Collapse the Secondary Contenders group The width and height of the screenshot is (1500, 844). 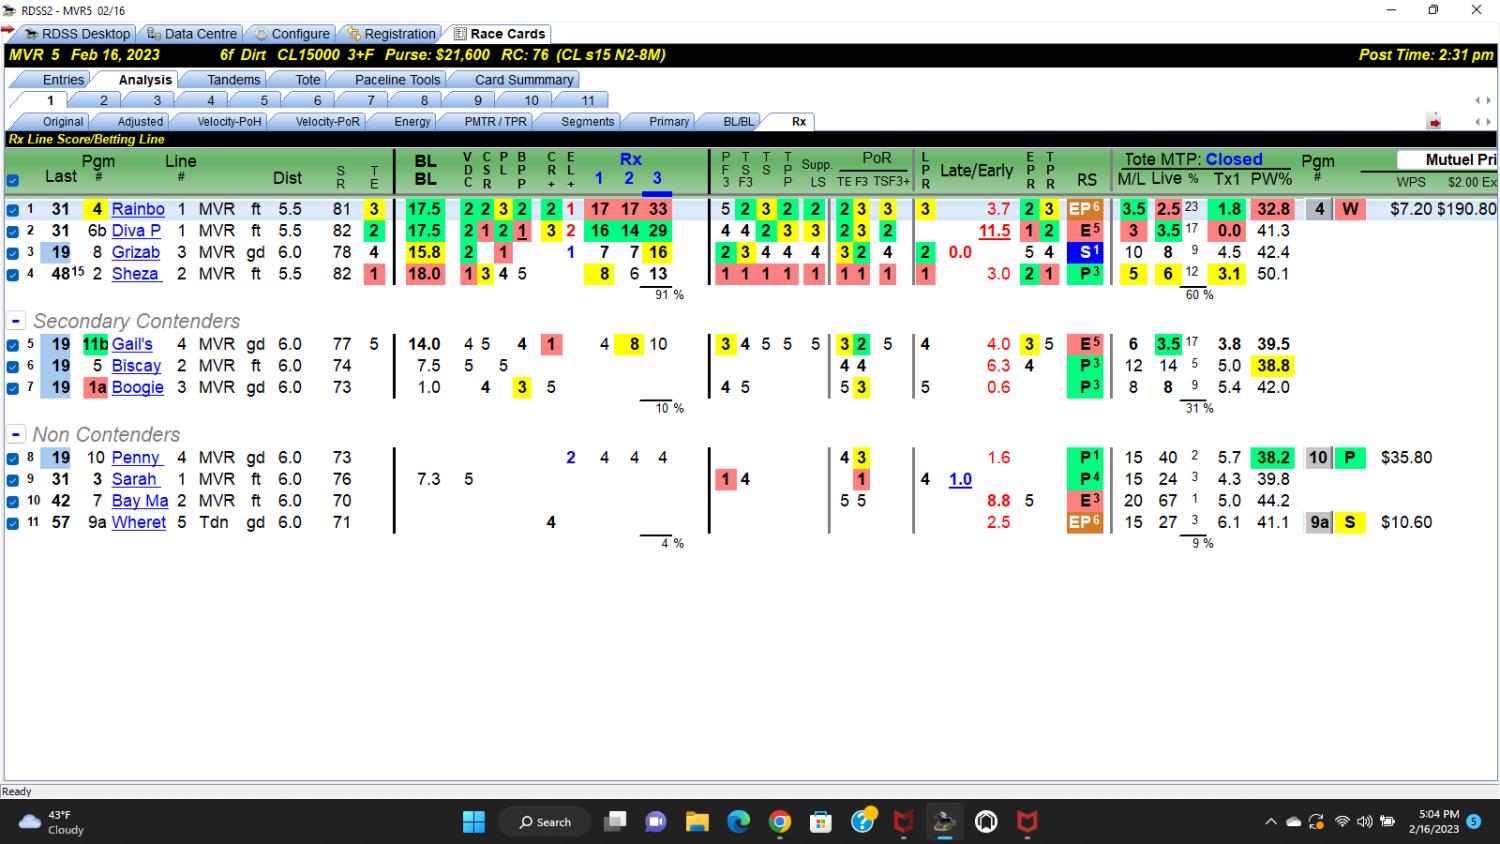(16, 321)
